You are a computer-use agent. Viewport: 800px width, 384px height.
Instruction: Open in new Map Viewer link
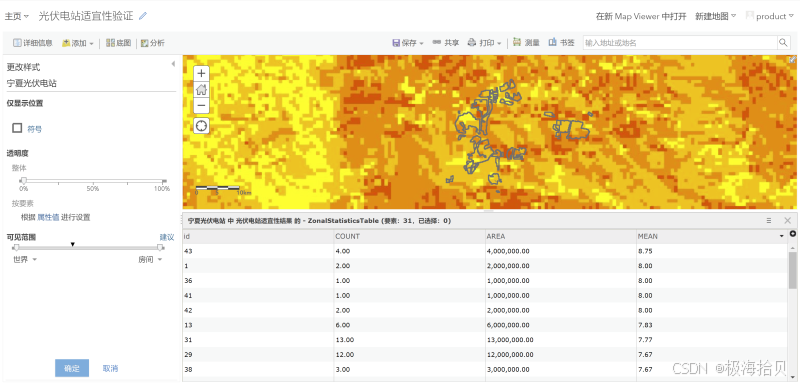pyautogui.click(x=641, y=16)
